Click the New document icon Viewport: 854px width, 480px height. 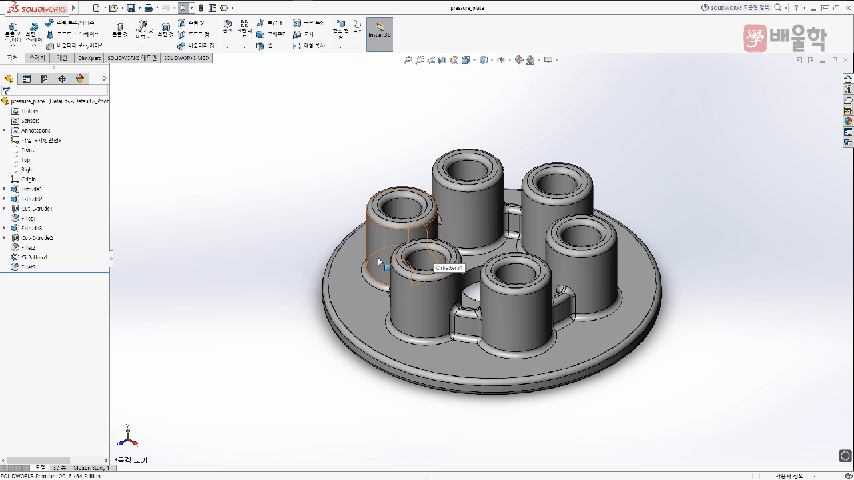pos(96,8)
